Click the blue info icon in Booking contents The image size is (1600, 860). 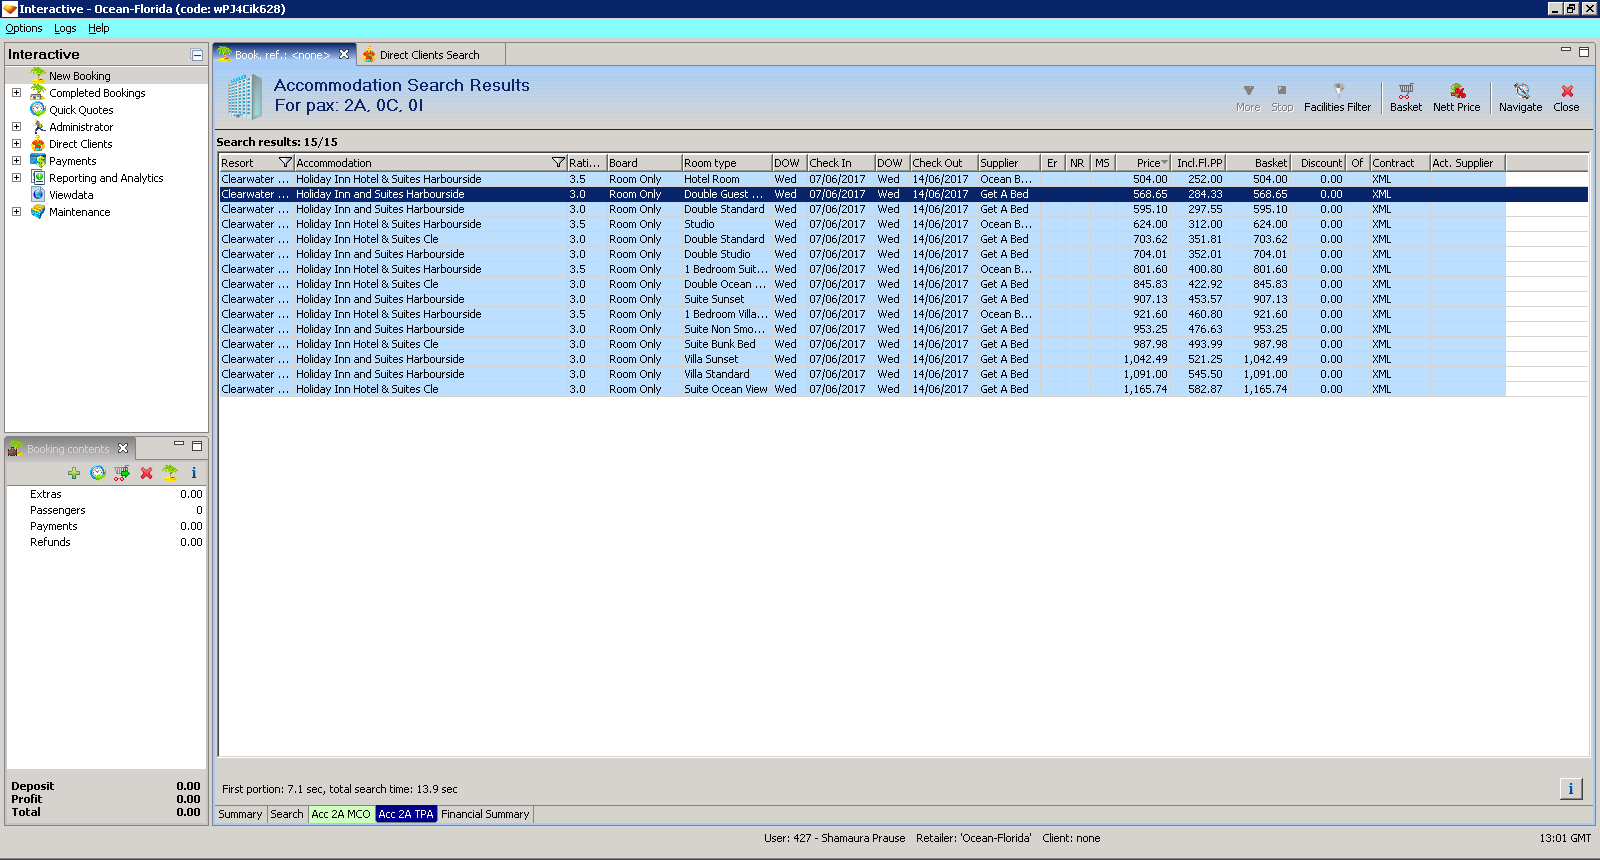(194, 473)
